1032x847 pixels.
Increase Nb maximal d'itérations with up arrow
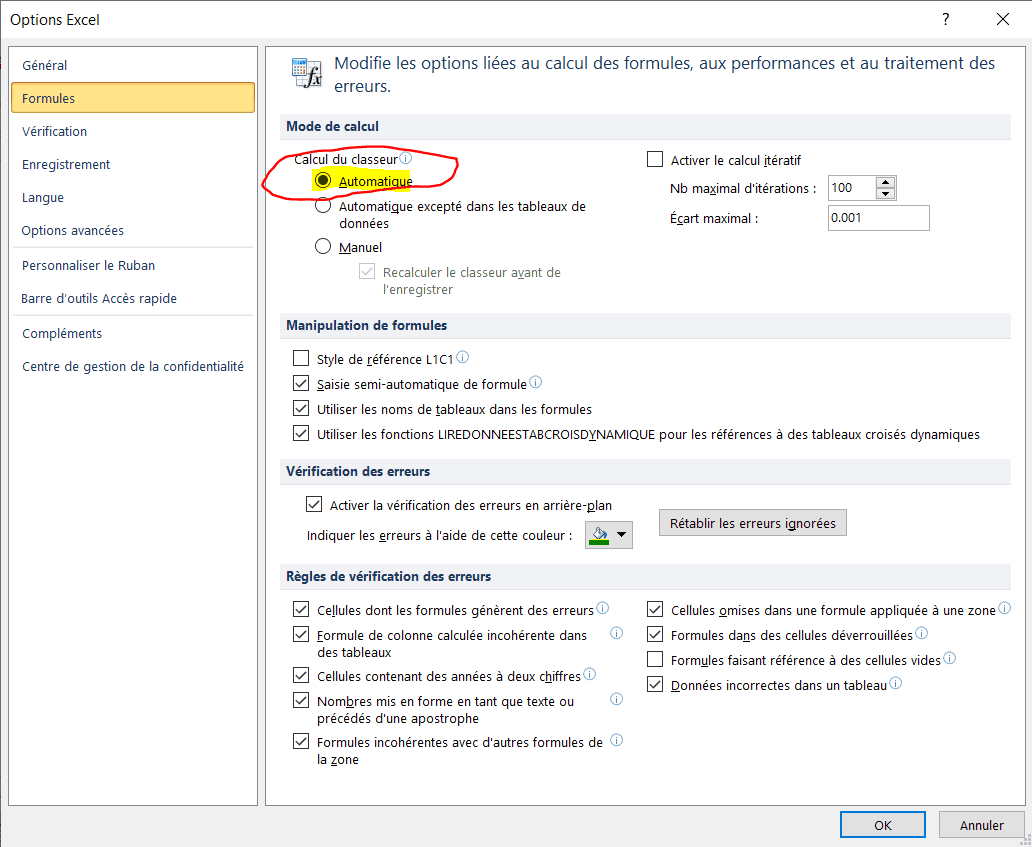(886, 182)
